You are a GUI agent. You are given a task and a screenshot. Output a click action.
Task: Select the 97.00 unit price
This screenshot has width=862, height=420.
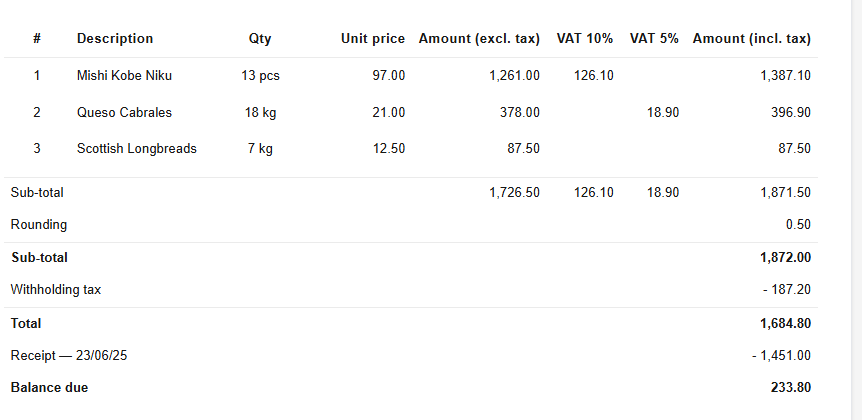pos(388,75)
